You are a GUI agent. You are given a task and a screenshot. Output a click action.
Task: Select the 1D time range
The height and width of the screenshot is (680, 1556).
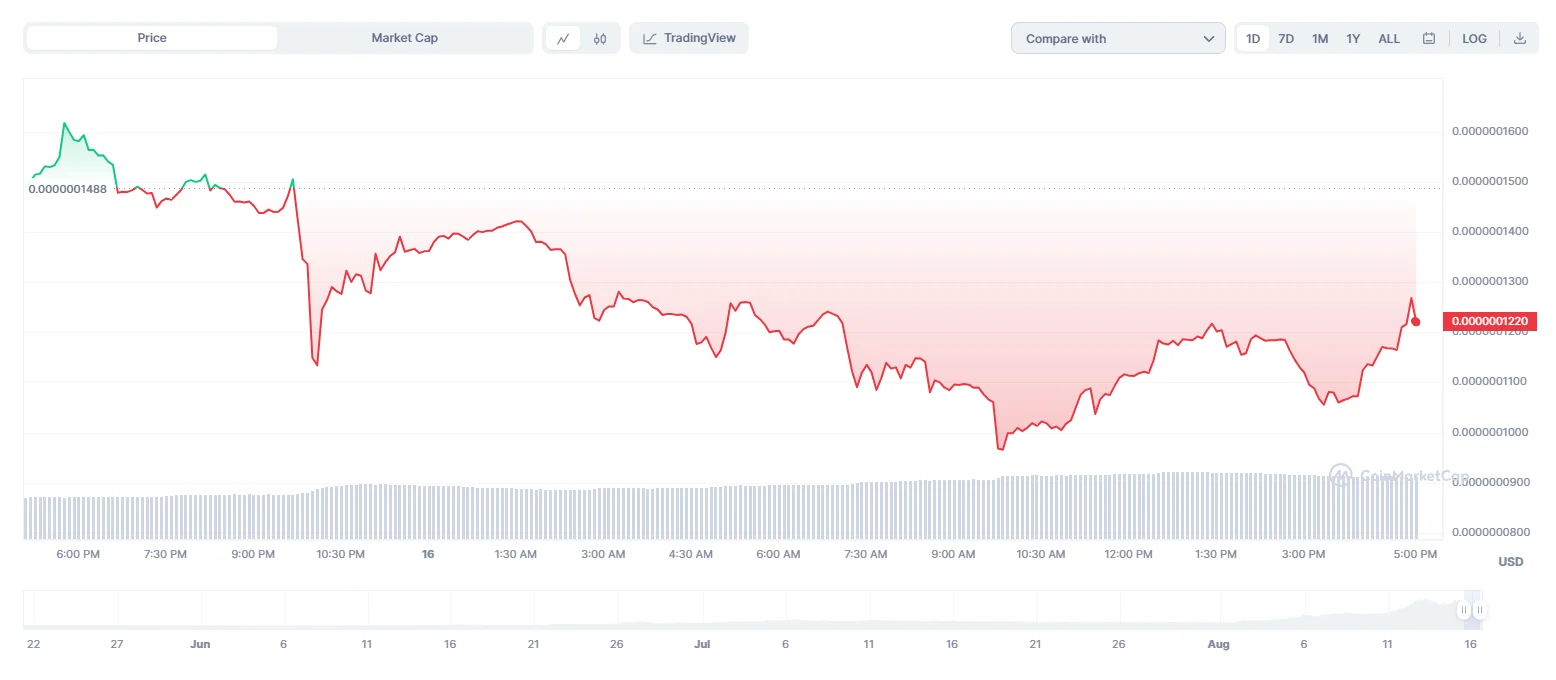1253,39
